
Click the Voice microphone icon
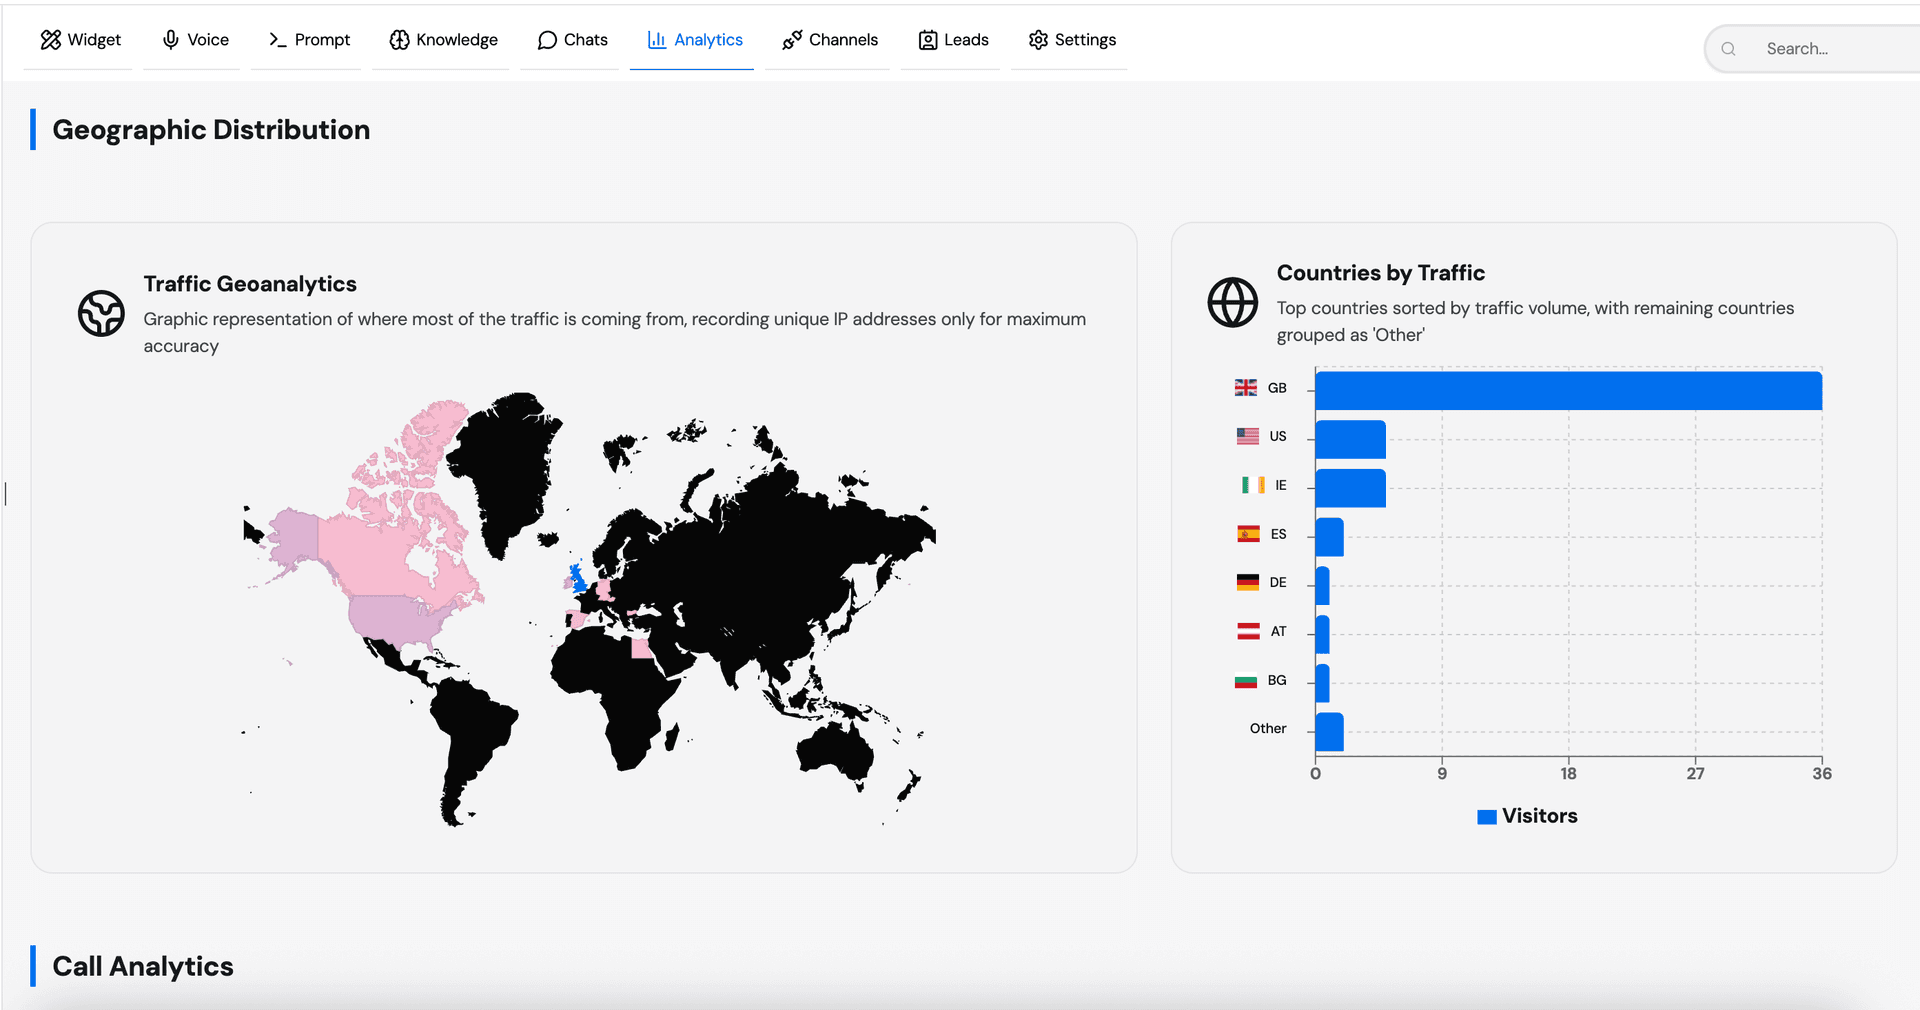(170, 39)
